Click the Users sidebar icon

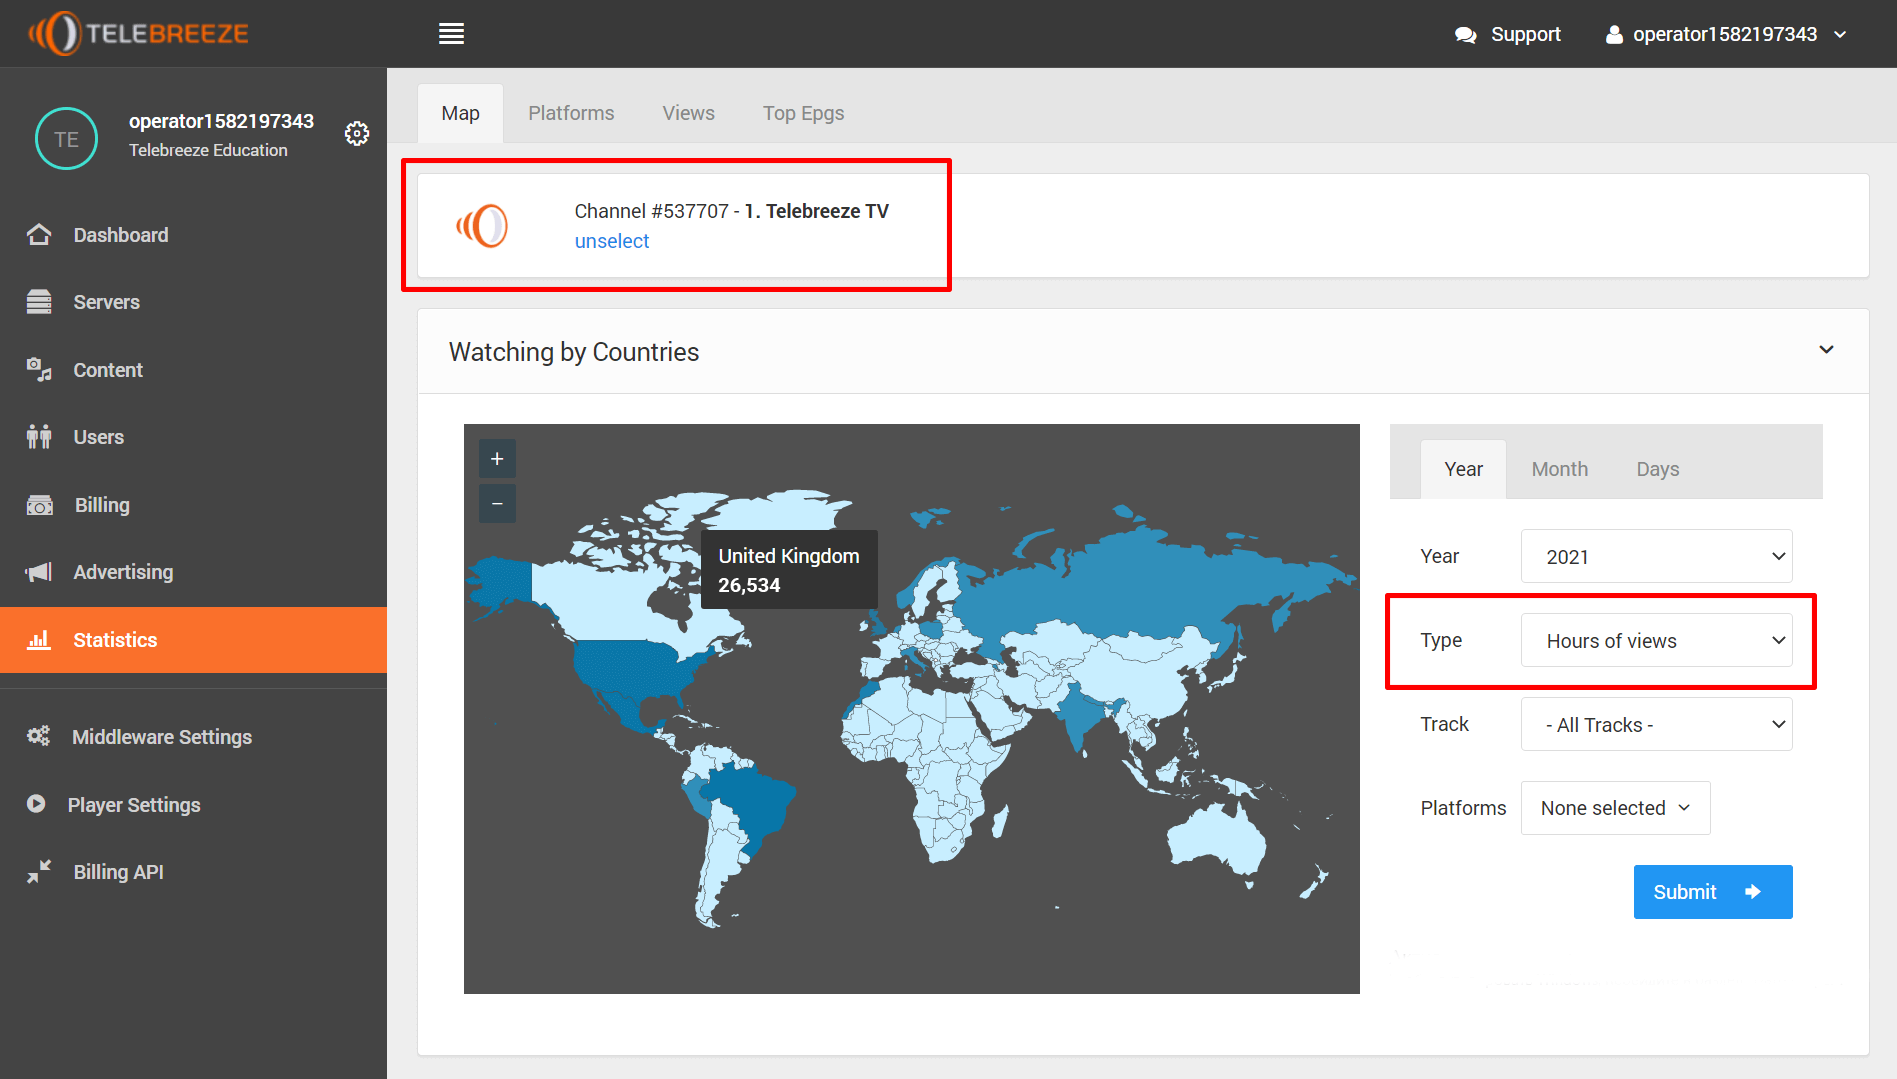pyautogui.click(x=38, y=436)
